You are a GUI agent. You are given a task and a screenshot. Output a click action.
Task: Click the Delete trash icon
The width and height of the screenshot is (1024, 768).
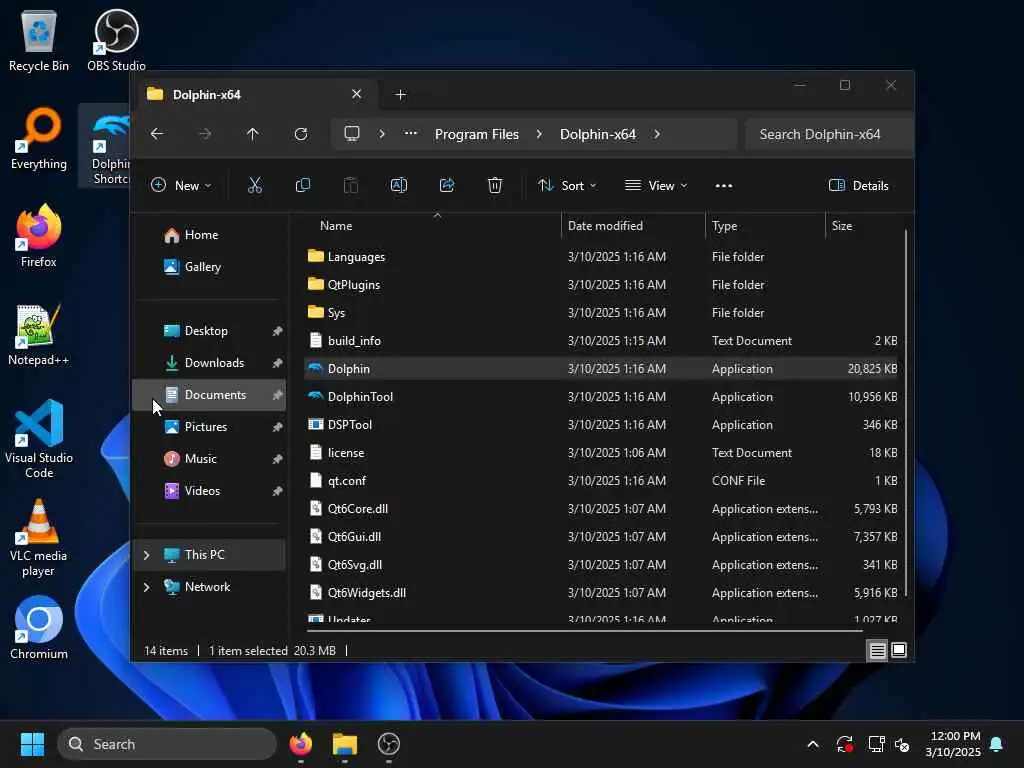click(494, 185)
